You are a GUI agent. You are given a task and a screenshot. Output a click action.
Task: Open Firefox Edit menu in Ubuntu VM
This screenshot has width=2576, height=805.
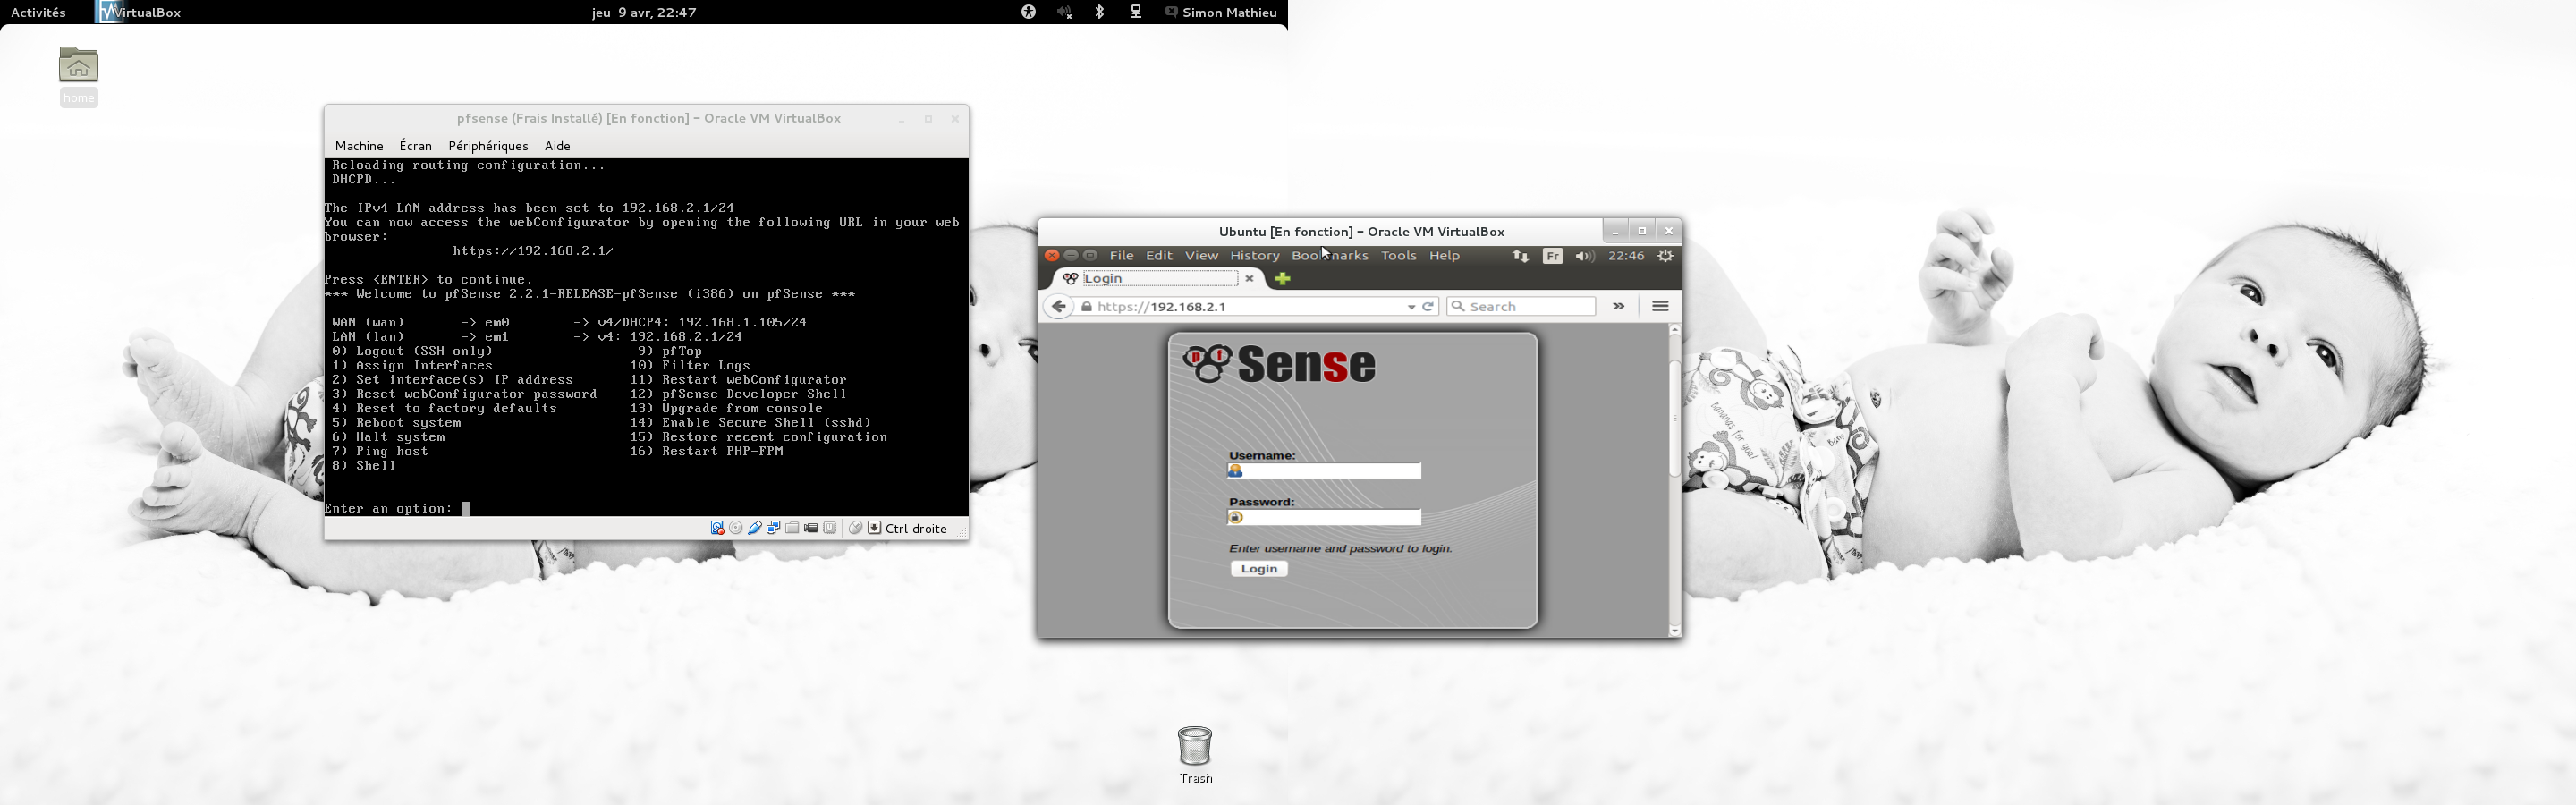1159,256
